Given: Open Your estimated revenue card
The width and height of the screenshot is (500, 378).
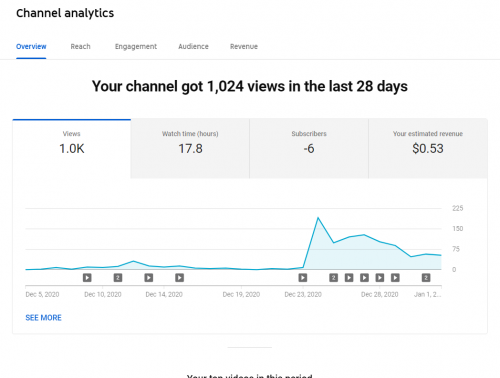Looking at the screenshot, I should click(x=428, y=149).
